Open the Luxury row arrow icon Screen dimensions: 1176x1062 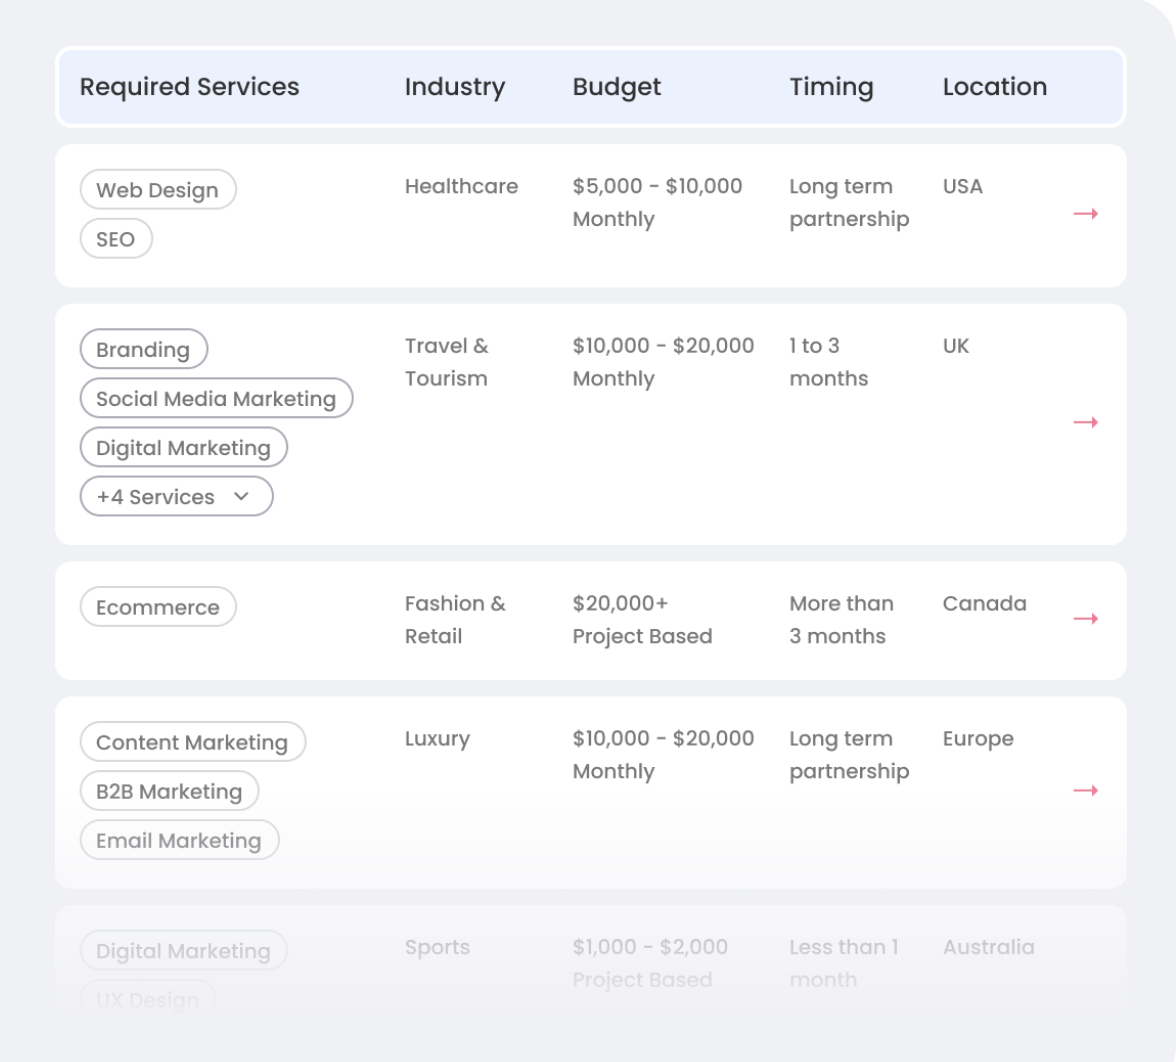click(1085, 791)
